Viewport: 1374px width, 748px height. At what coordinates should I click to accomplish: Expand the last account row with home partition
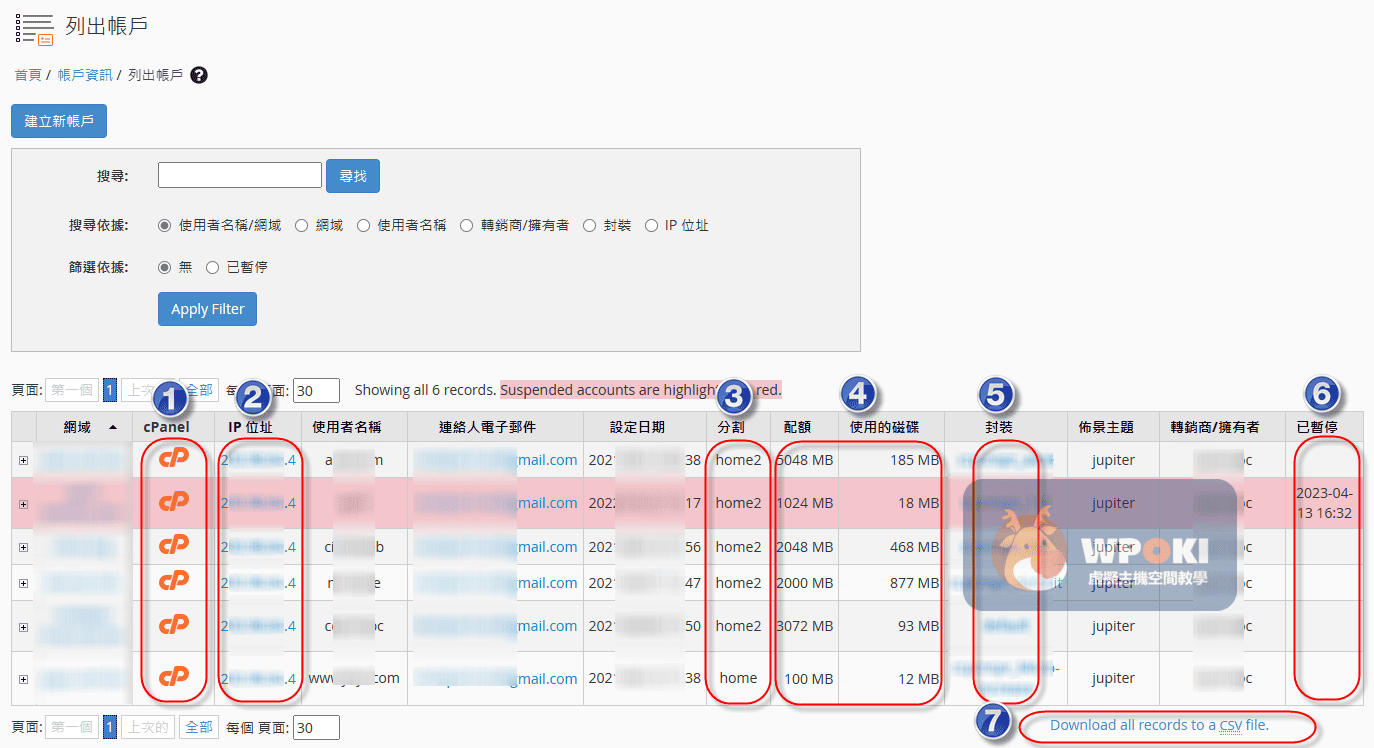coord(23,679)
